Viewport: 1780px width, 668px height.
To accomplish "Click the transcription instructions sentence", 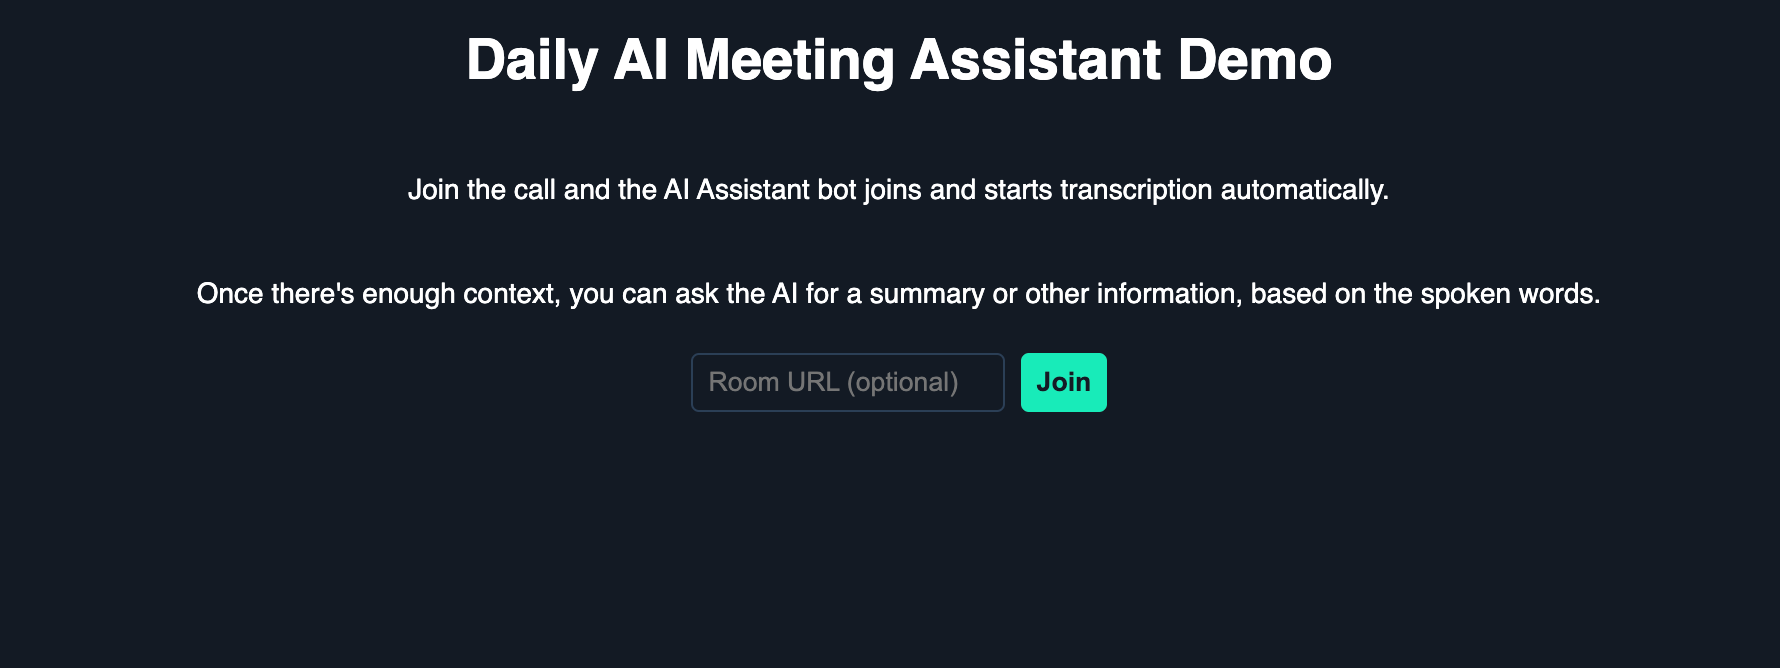I will (898, 189).
